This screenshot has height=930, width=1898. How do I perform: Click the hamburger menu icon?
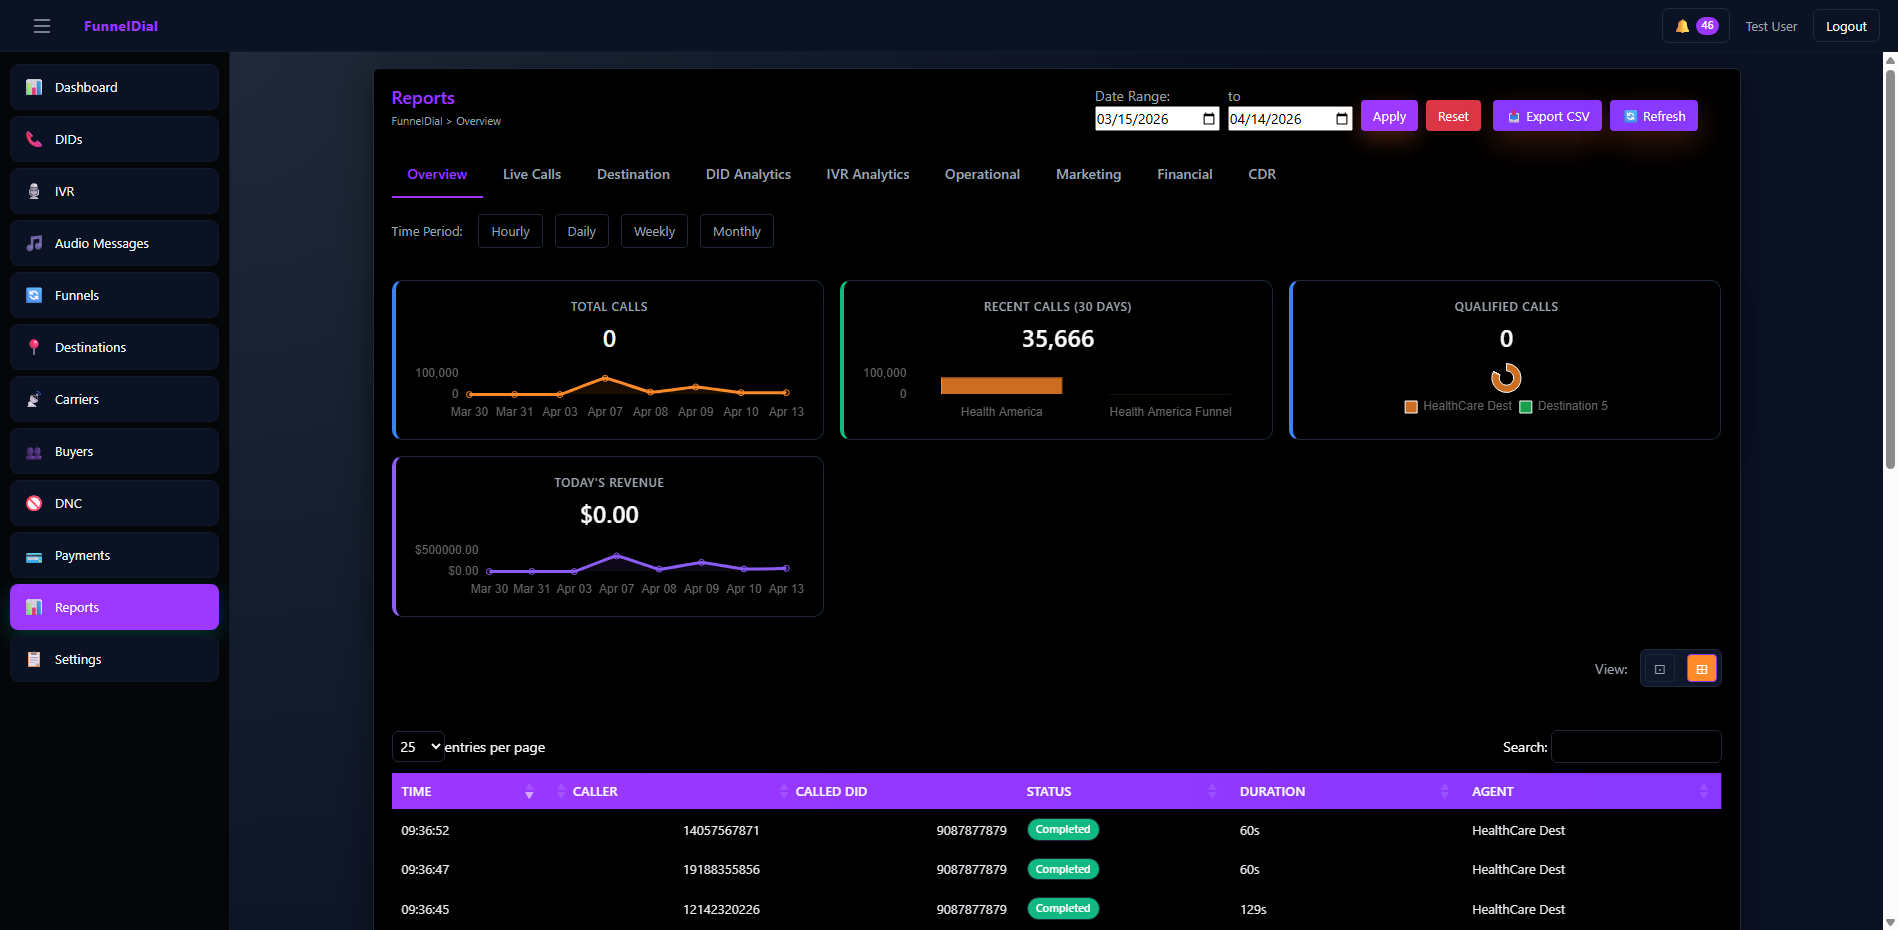click(x=42, y=26)
